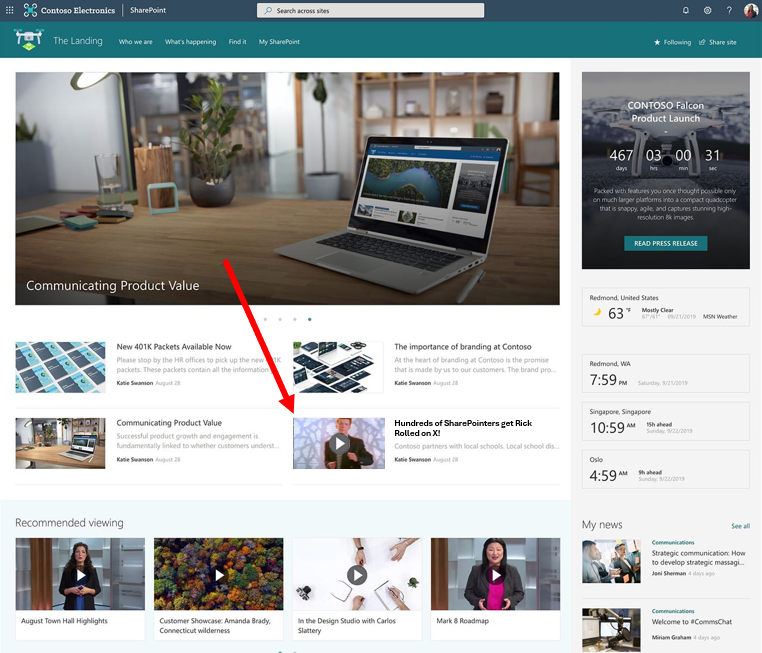The width and height of the screenshot is (762, 653).
Task: Open the app launcher waffle icon
Action: coord(9,10)
